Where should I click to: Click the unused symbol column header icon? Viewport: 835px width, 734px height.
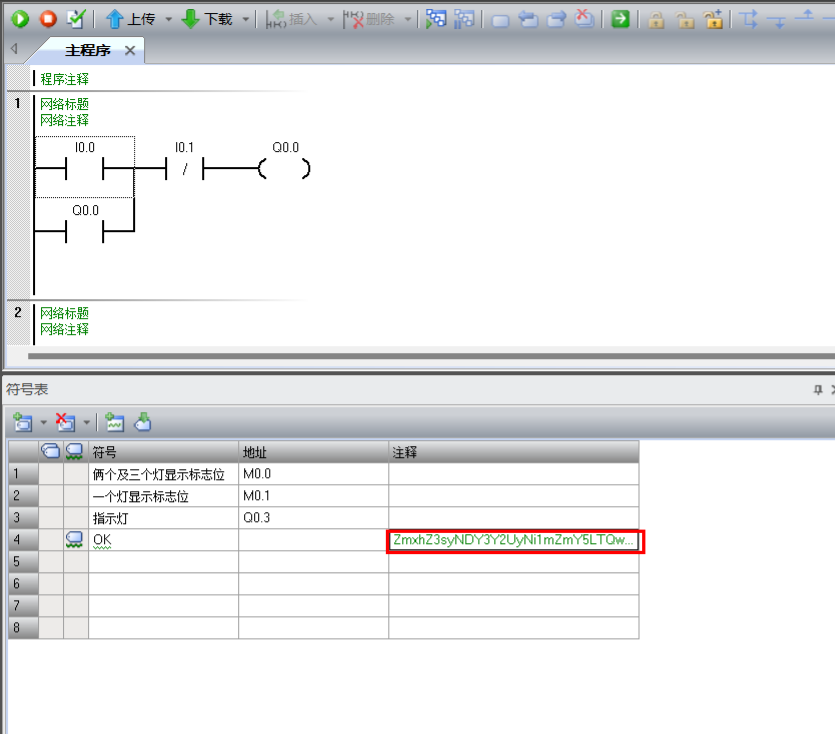coord(75,452)
